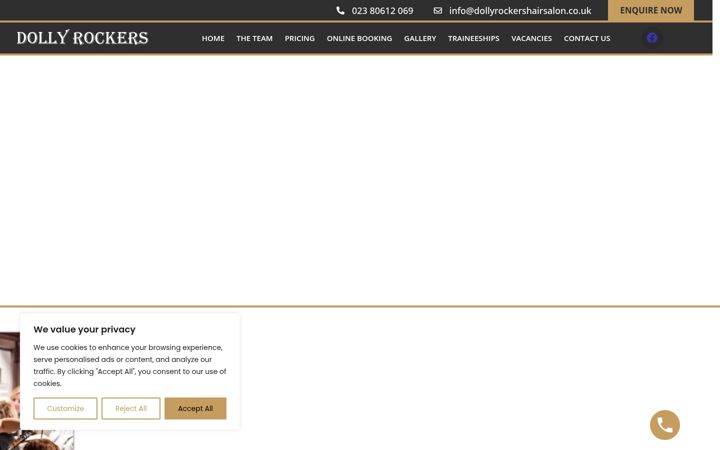Open the Pricing page

[299, 39]
